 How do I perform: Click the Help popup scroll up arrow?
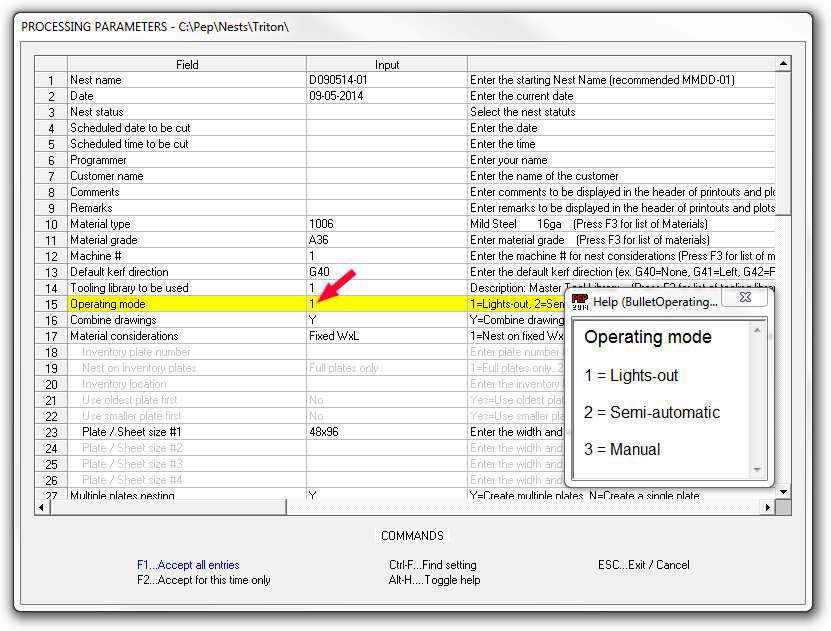pos(758,329)
